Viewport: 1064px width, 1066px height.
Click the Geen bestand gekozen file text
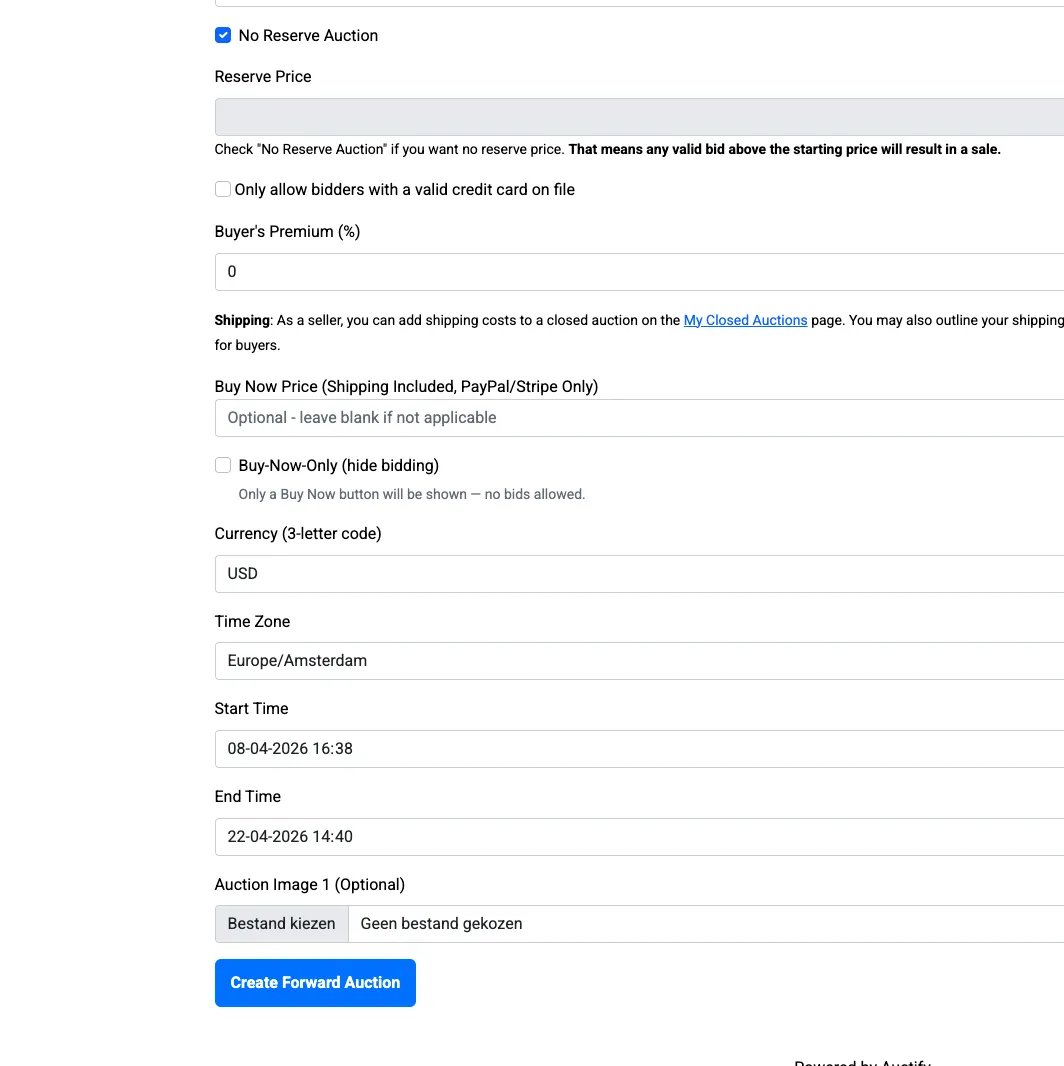click(x=441, y=924)
